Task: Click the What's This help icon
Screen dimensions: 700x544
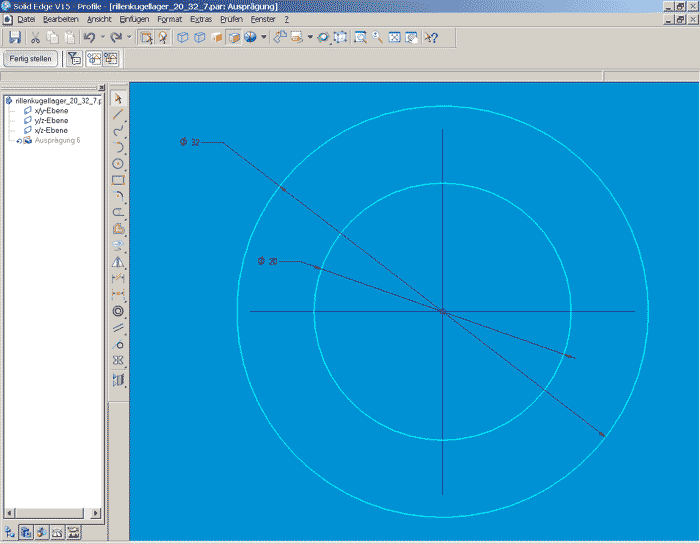Action: (431, 37)
